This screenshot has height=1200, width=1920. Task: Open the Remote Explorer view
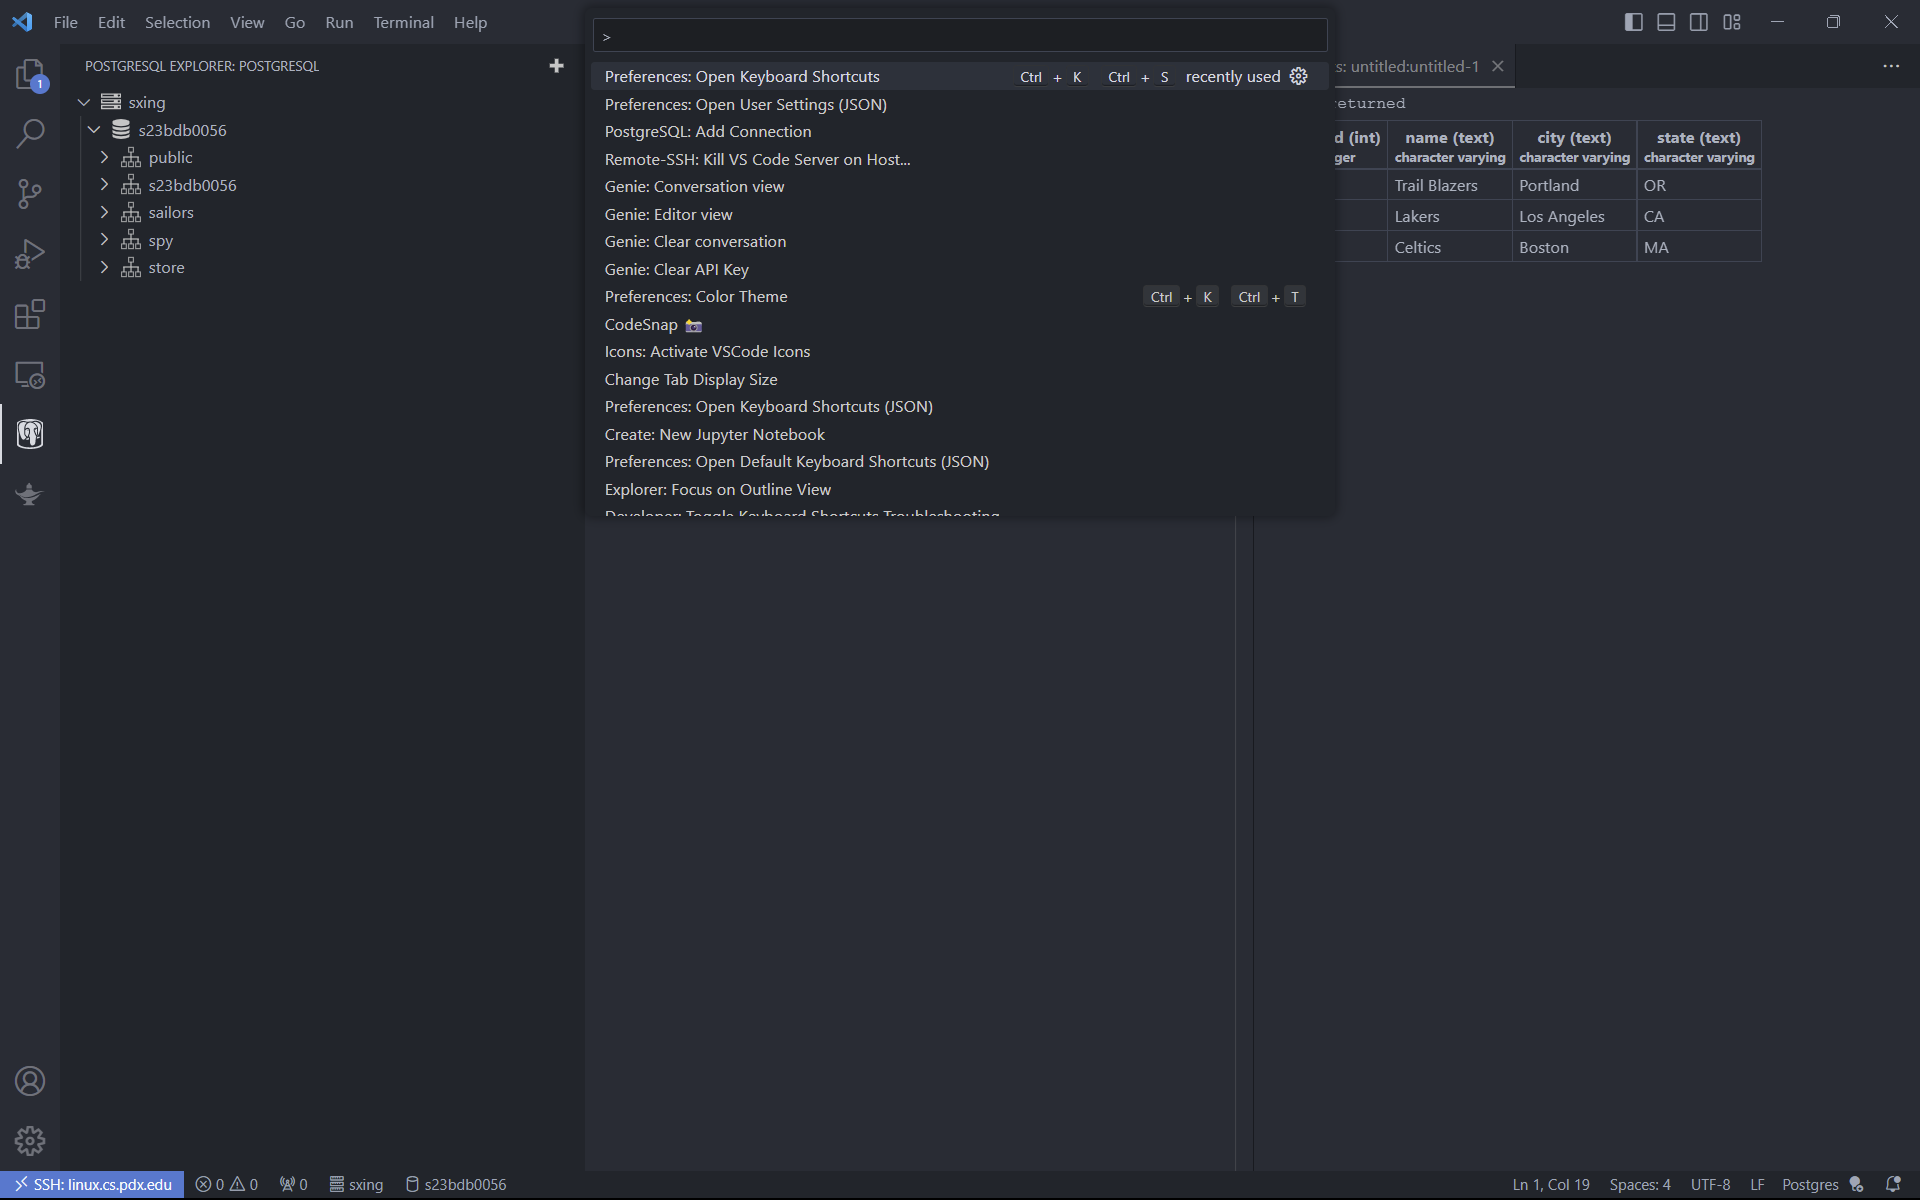pos(30,375)
